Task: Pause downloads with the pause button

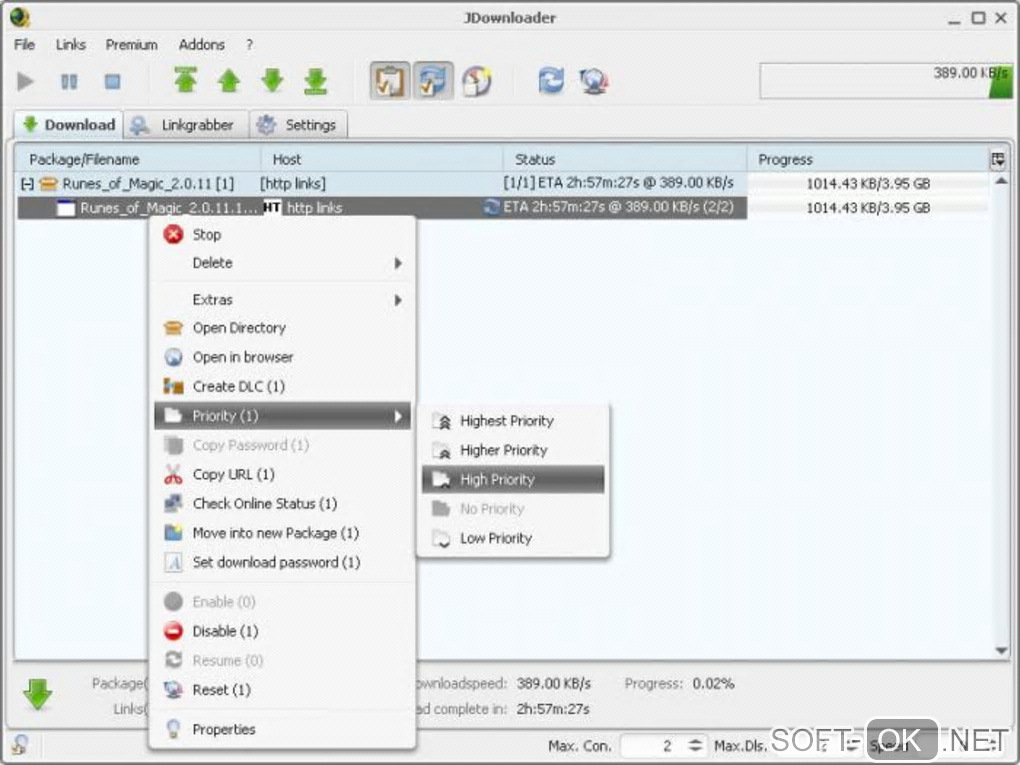Action: click(x=69, y=81)
